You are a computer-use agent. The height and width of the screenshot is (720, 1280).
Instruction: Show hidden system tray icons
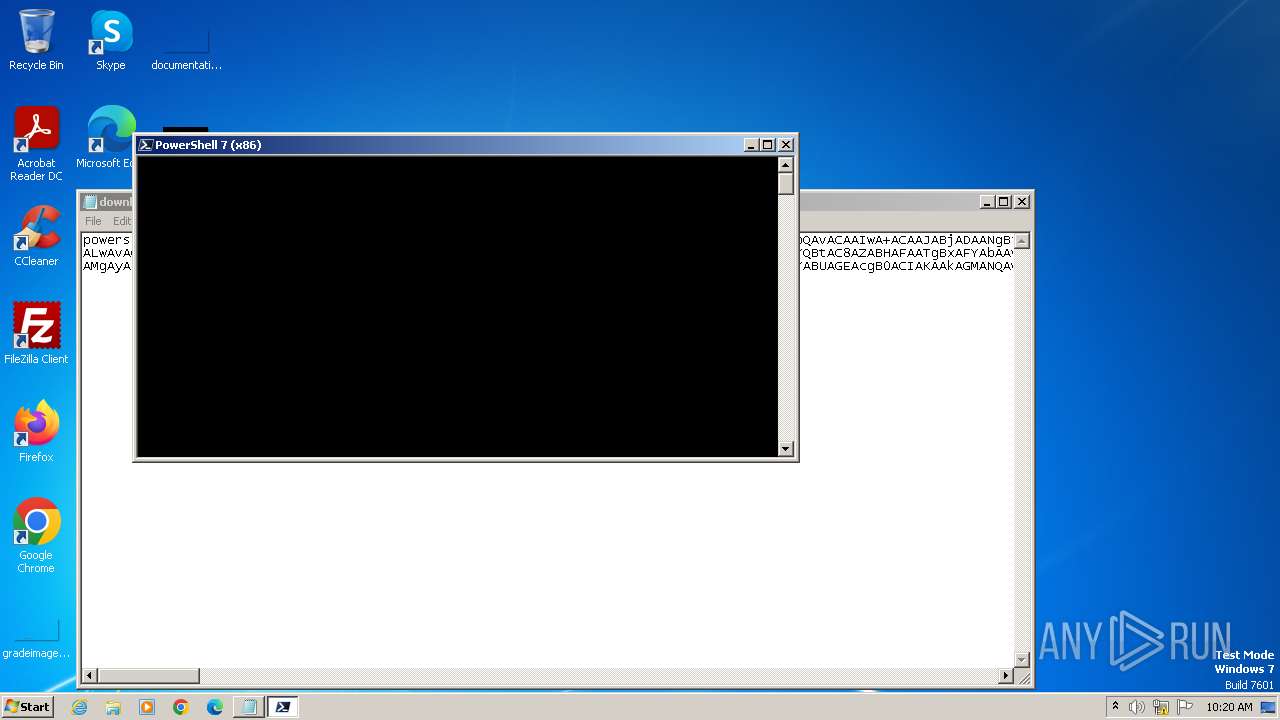tap(1115, 706)
